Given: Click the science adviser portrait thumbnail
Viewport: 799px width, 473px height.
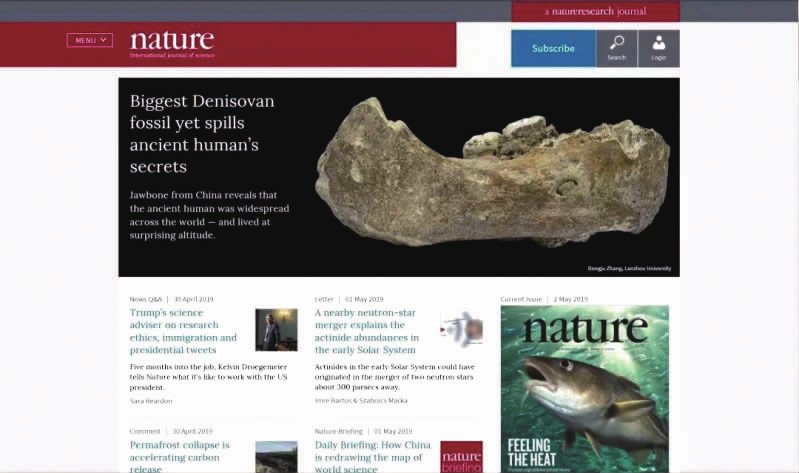Looking at the screenshot, I should (276, 330).
